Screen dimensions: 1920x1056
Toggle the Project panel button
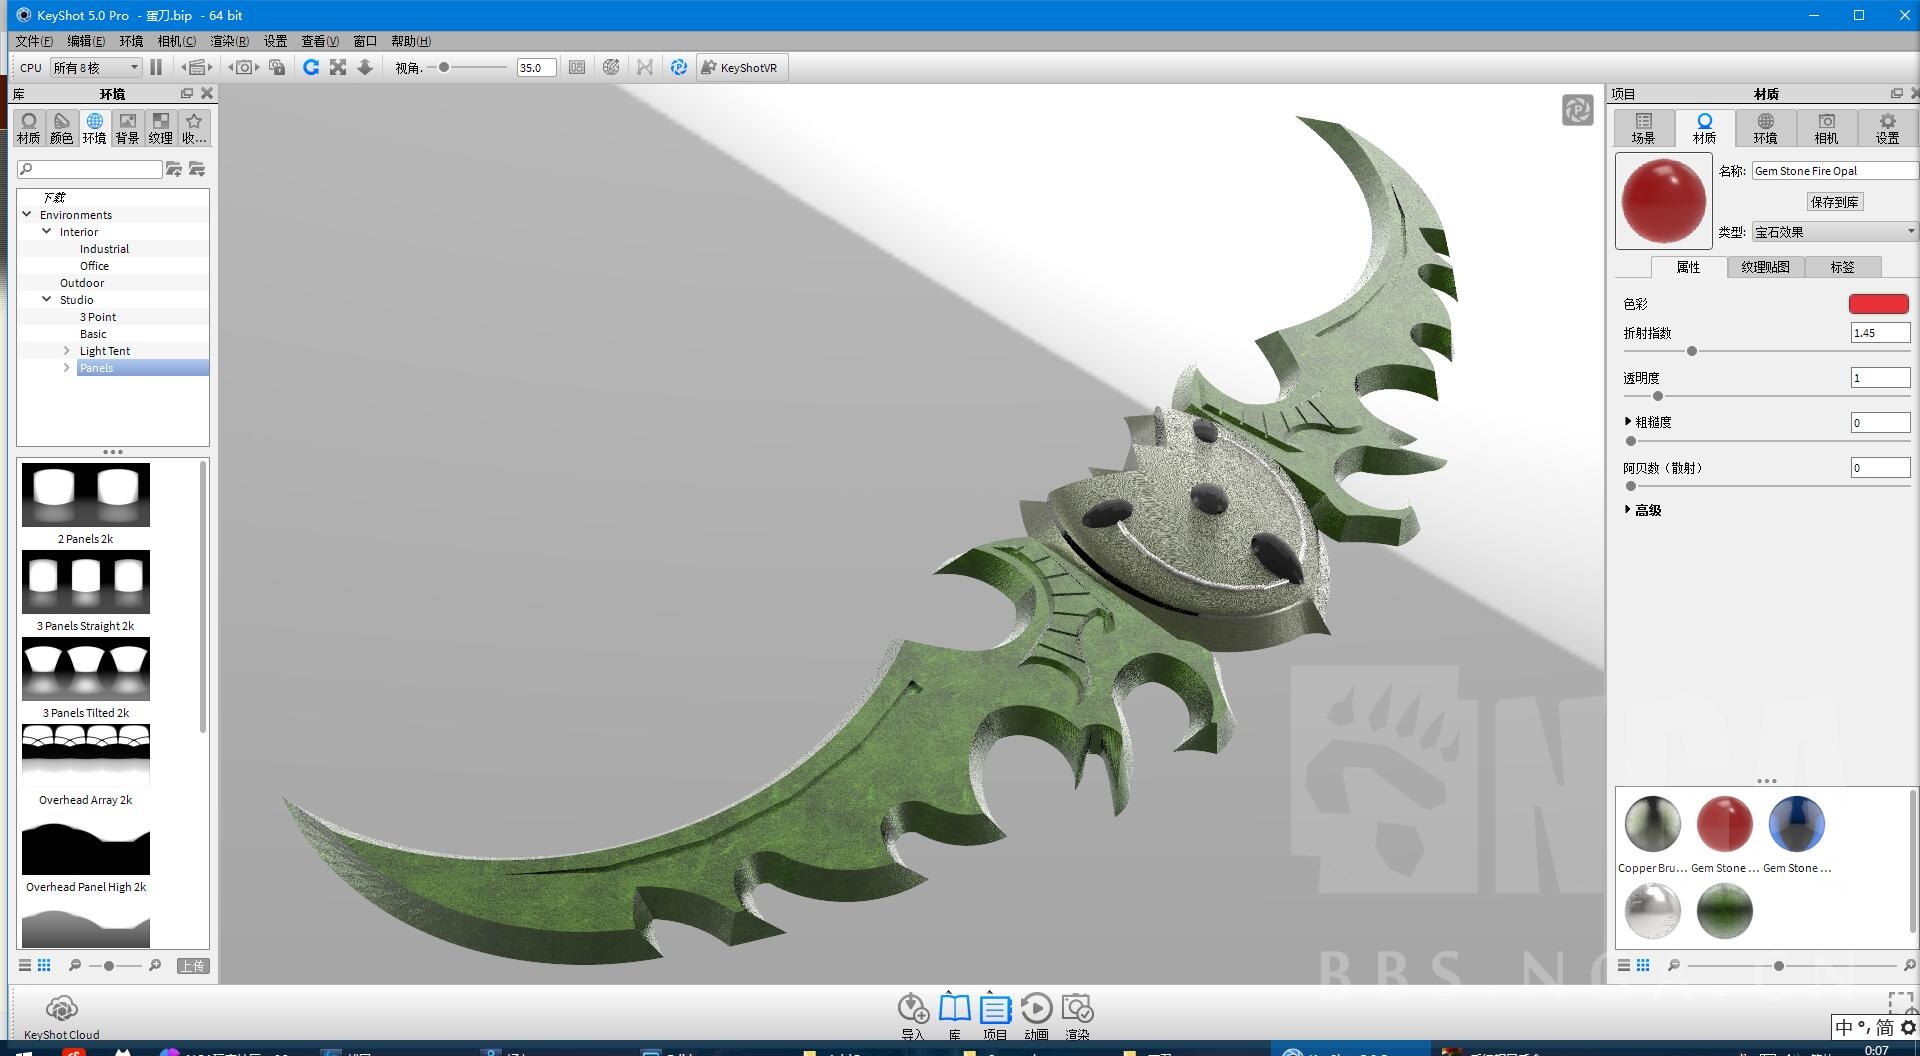995,1015
